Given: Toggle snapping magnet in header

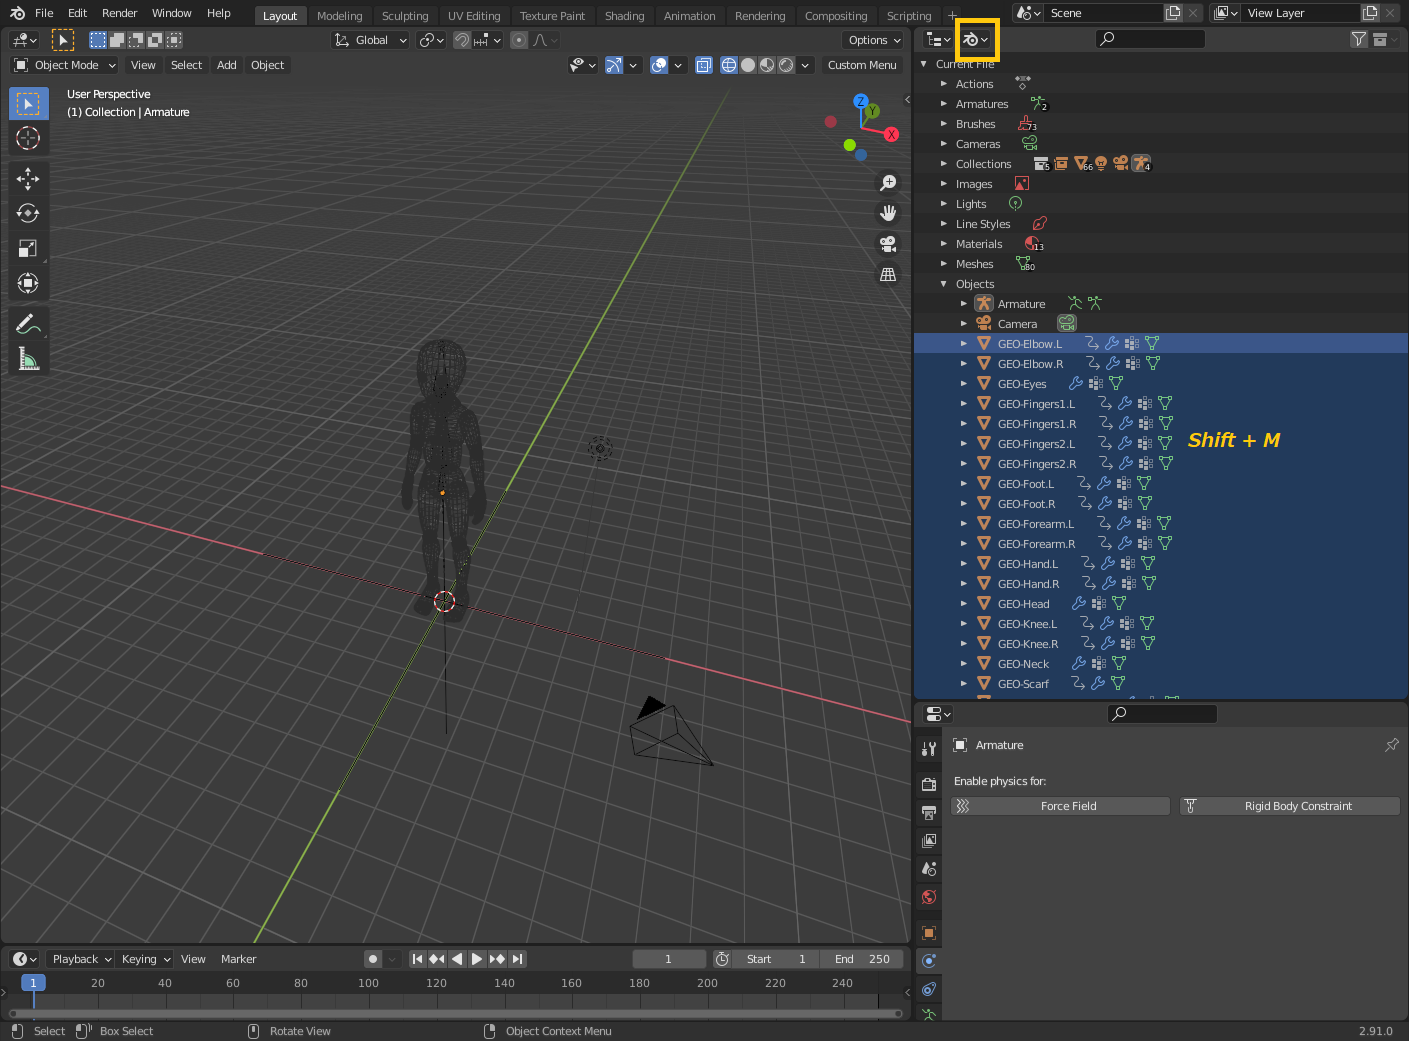Looking at the screenshot, I should point(462,40).
